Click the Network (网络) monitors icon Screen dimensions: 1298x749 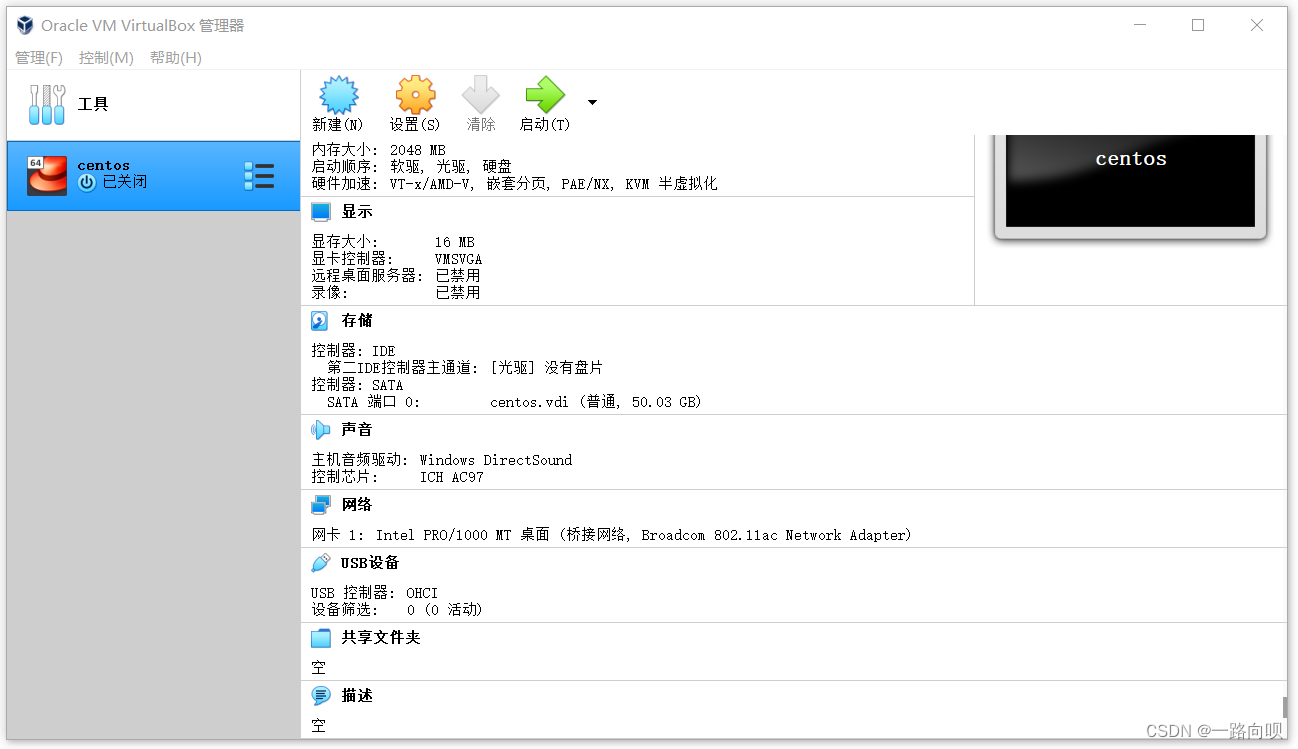click(x=320, y=505)
